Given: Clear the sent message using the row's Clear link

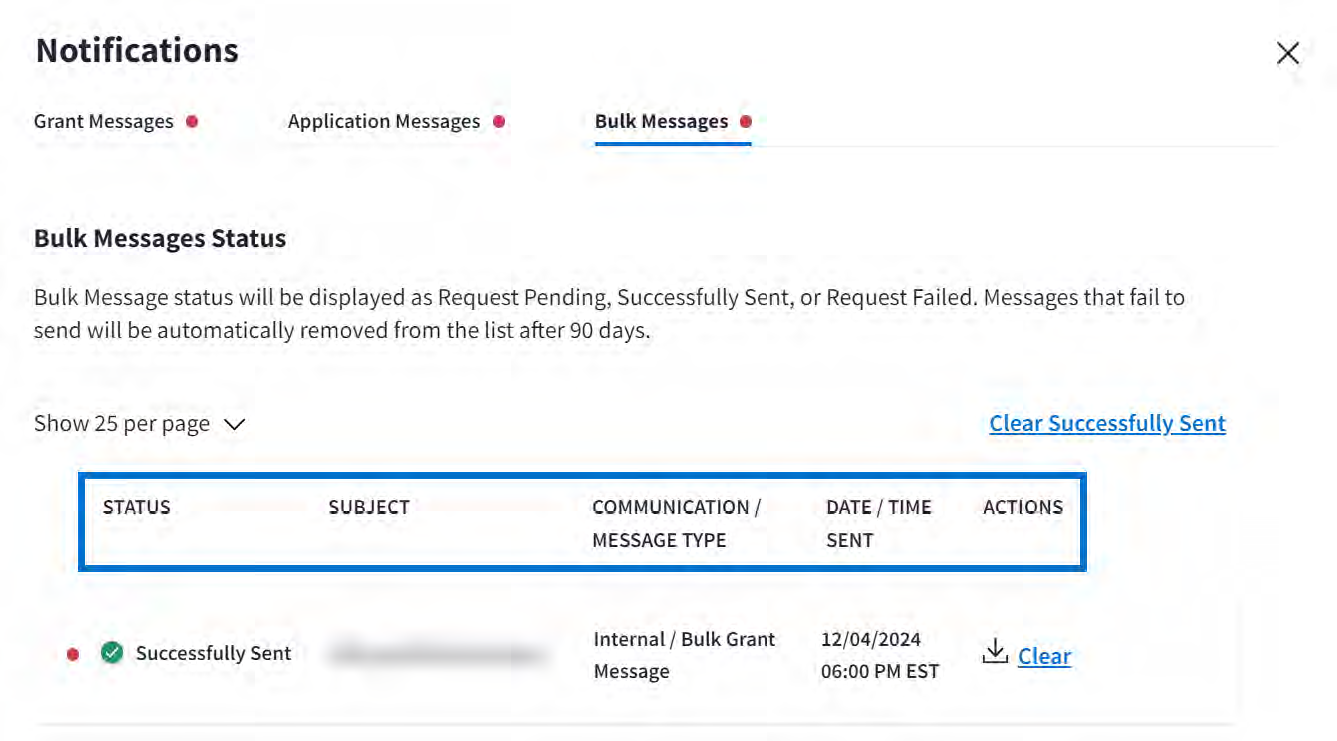Looking at the screenshot, I should coord(1044,657).
